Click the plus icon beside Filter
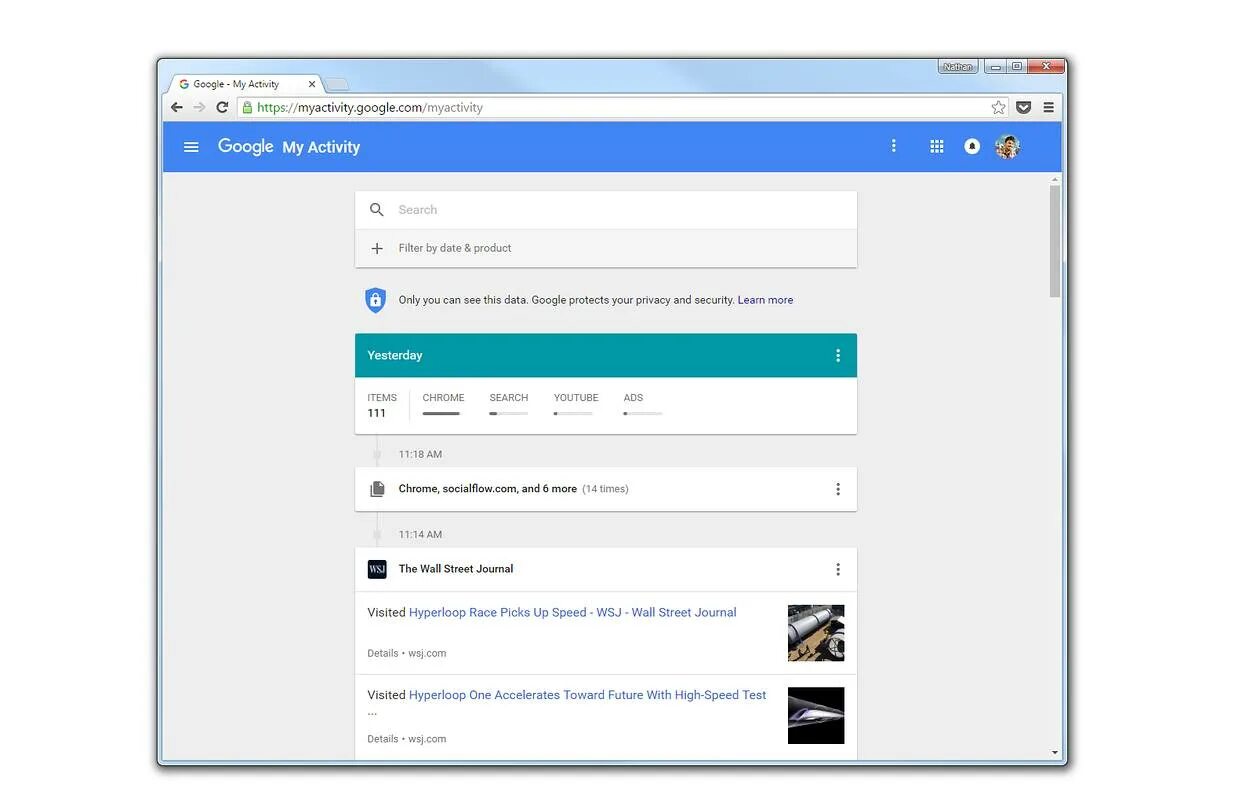This screenshot has width=1242, height=810. pos(377,248)
